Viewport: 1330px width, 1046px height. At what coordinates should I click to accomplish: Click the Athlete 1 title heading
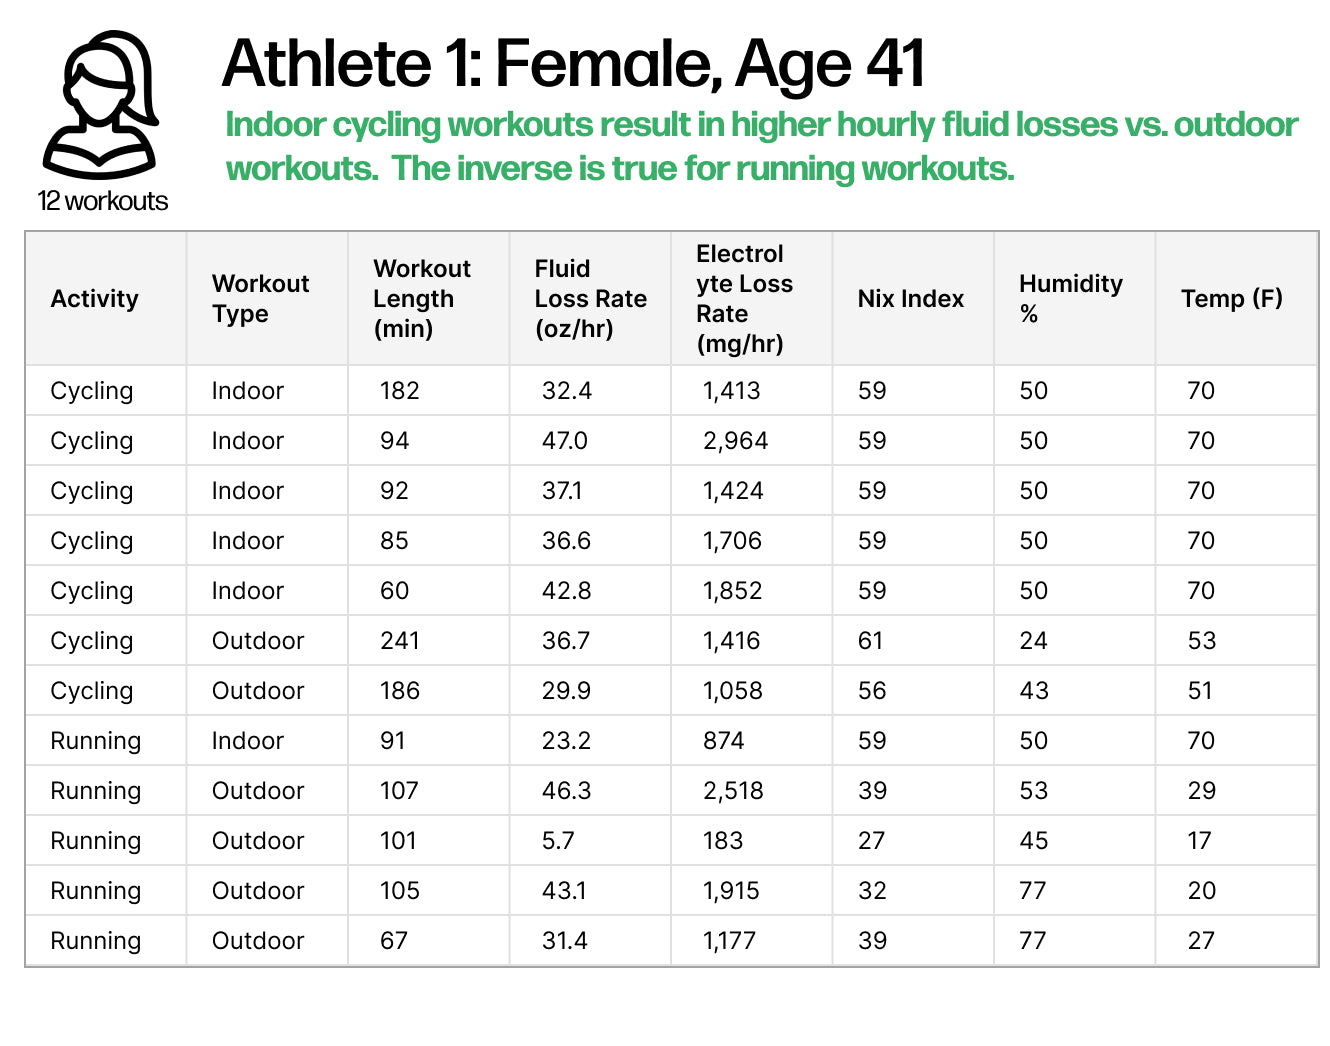pos(573,64)
